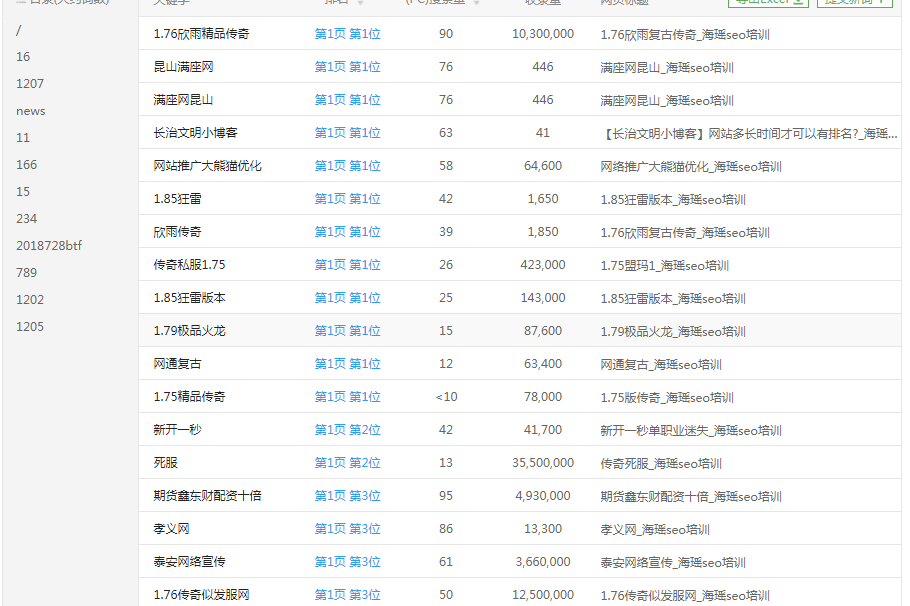Open rank link for 1.75精品传奇
The height and width of the screenshot is (606, 910).
(x=348, y=397)
